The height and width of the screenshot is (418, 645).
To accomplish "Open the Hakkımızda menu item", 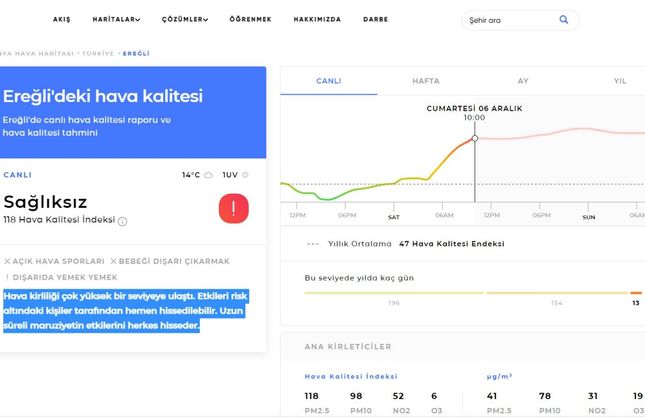I will 317,19.
